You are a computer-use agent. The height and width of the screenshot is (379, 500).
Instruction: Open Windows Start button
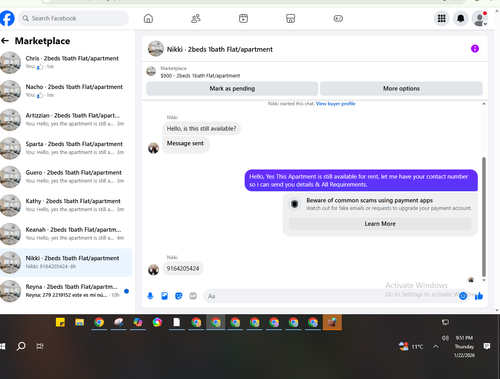3,346
